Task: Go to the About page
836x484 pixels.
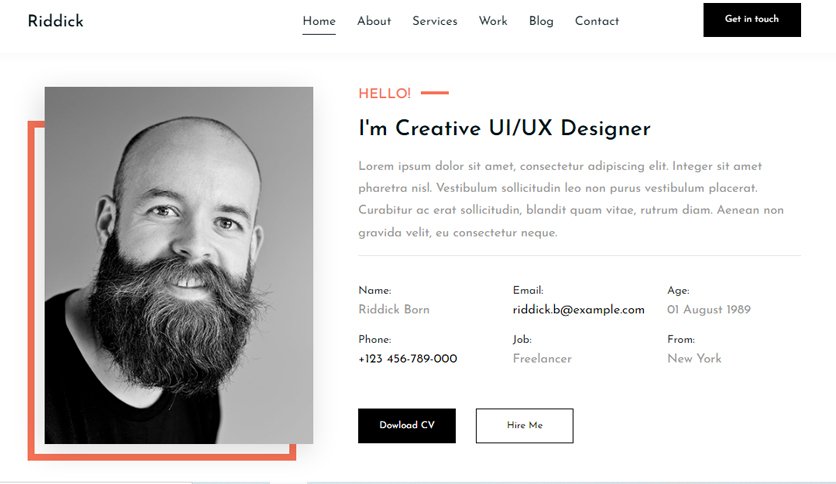Action: coord(374,21)
